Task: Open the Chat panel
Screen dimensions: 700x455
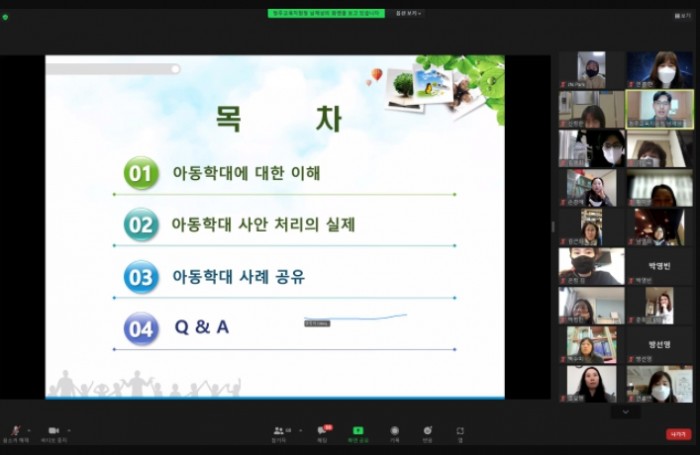Action: (x=322, y=431)
